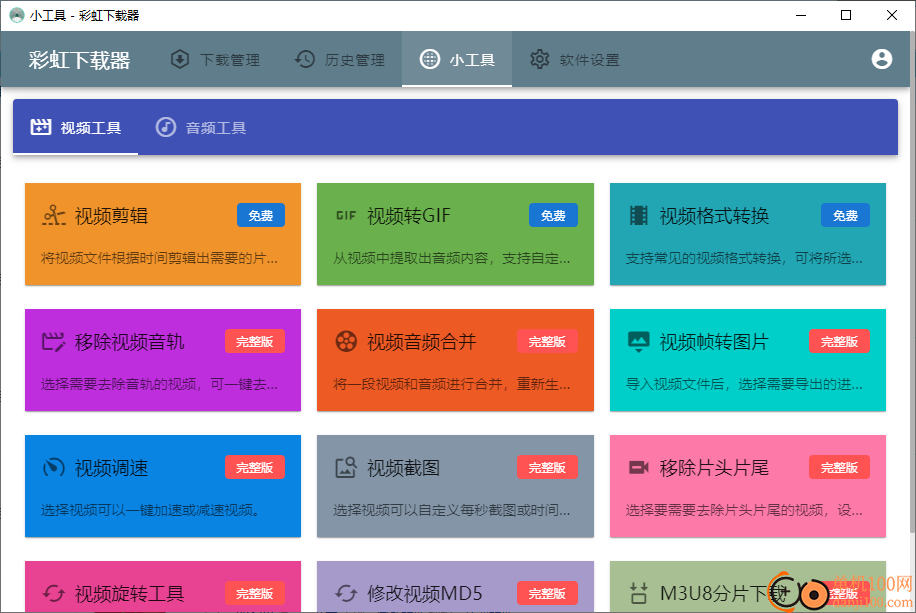Click the speedometer icon for 视频调速
Screen dimensions: 916x613
(54, 467)
